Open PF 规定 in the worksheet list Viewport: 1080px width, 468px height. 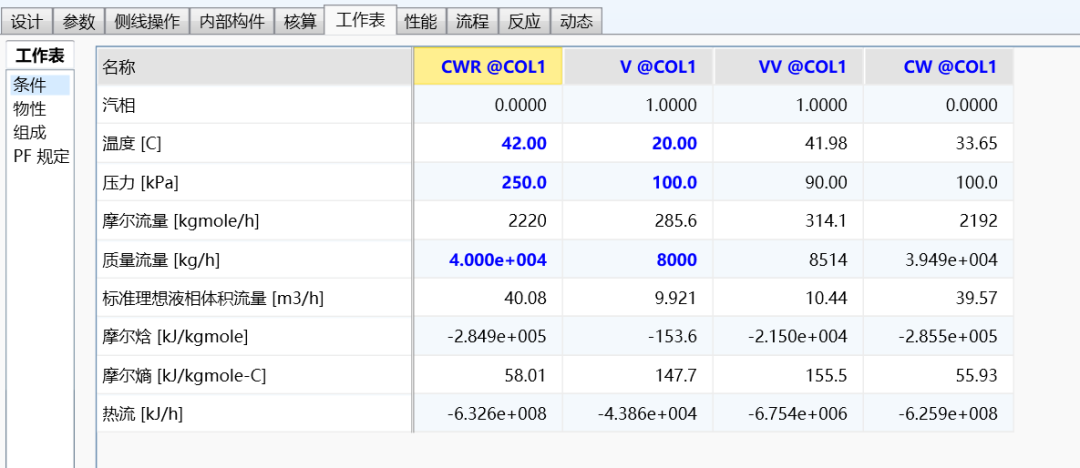[x=41, y=156]
